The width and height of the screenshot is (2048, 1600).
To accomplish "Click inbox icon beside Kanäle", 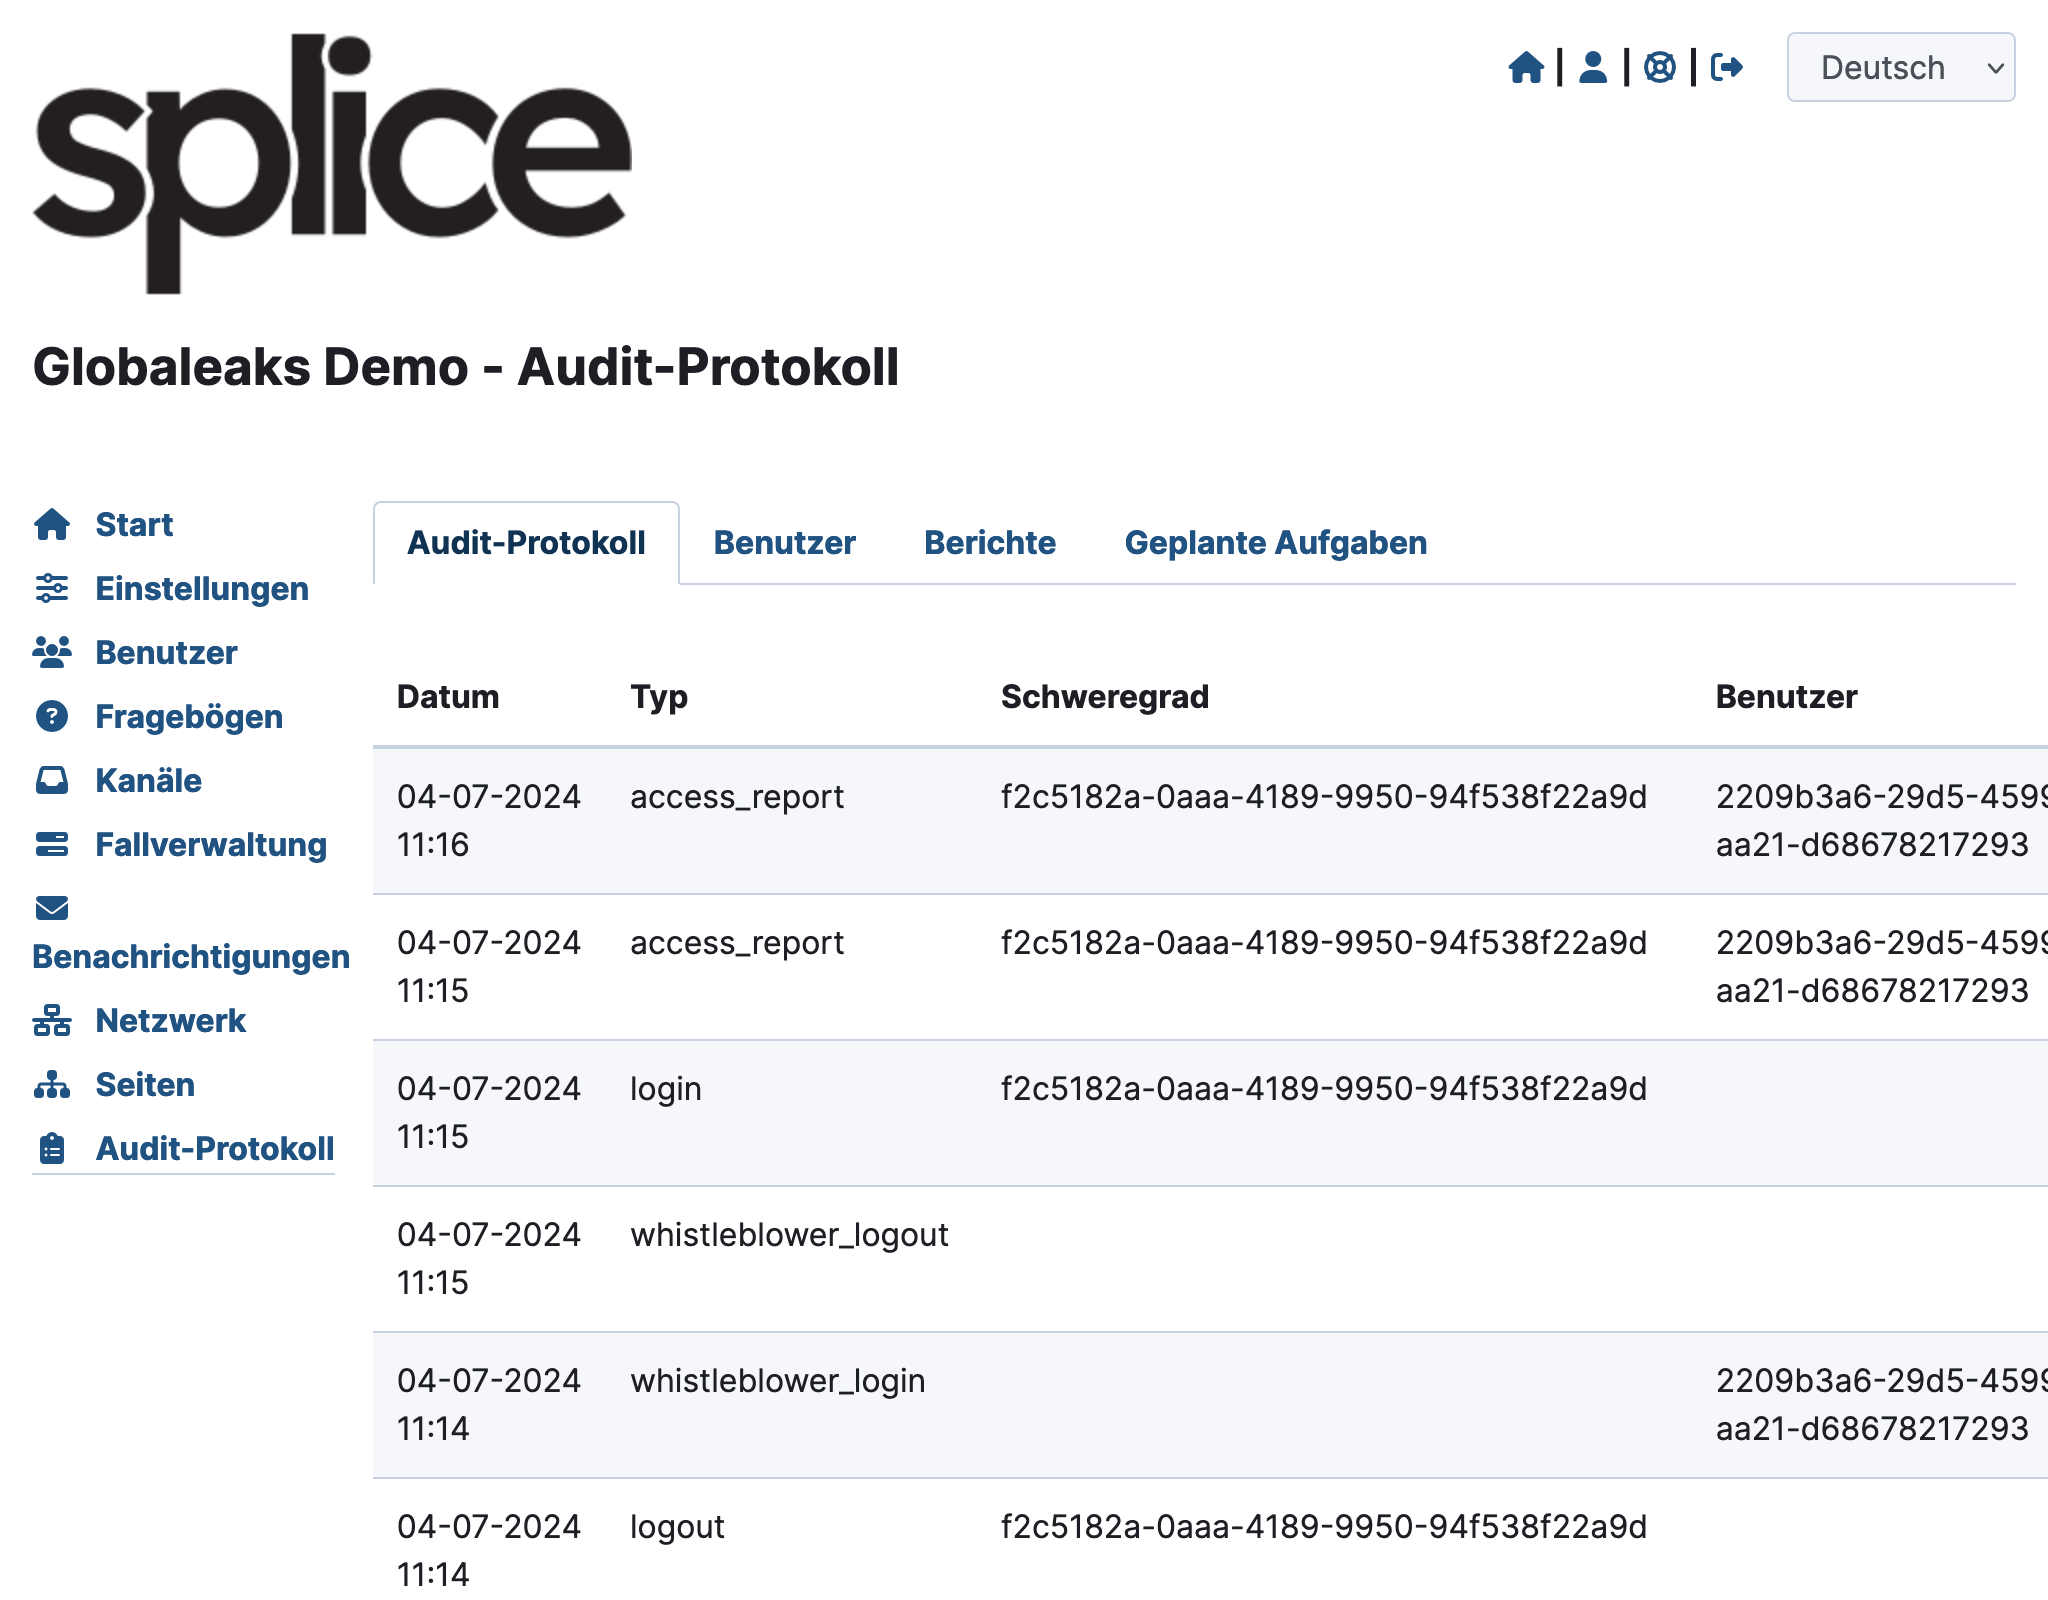I will (52, 780).
